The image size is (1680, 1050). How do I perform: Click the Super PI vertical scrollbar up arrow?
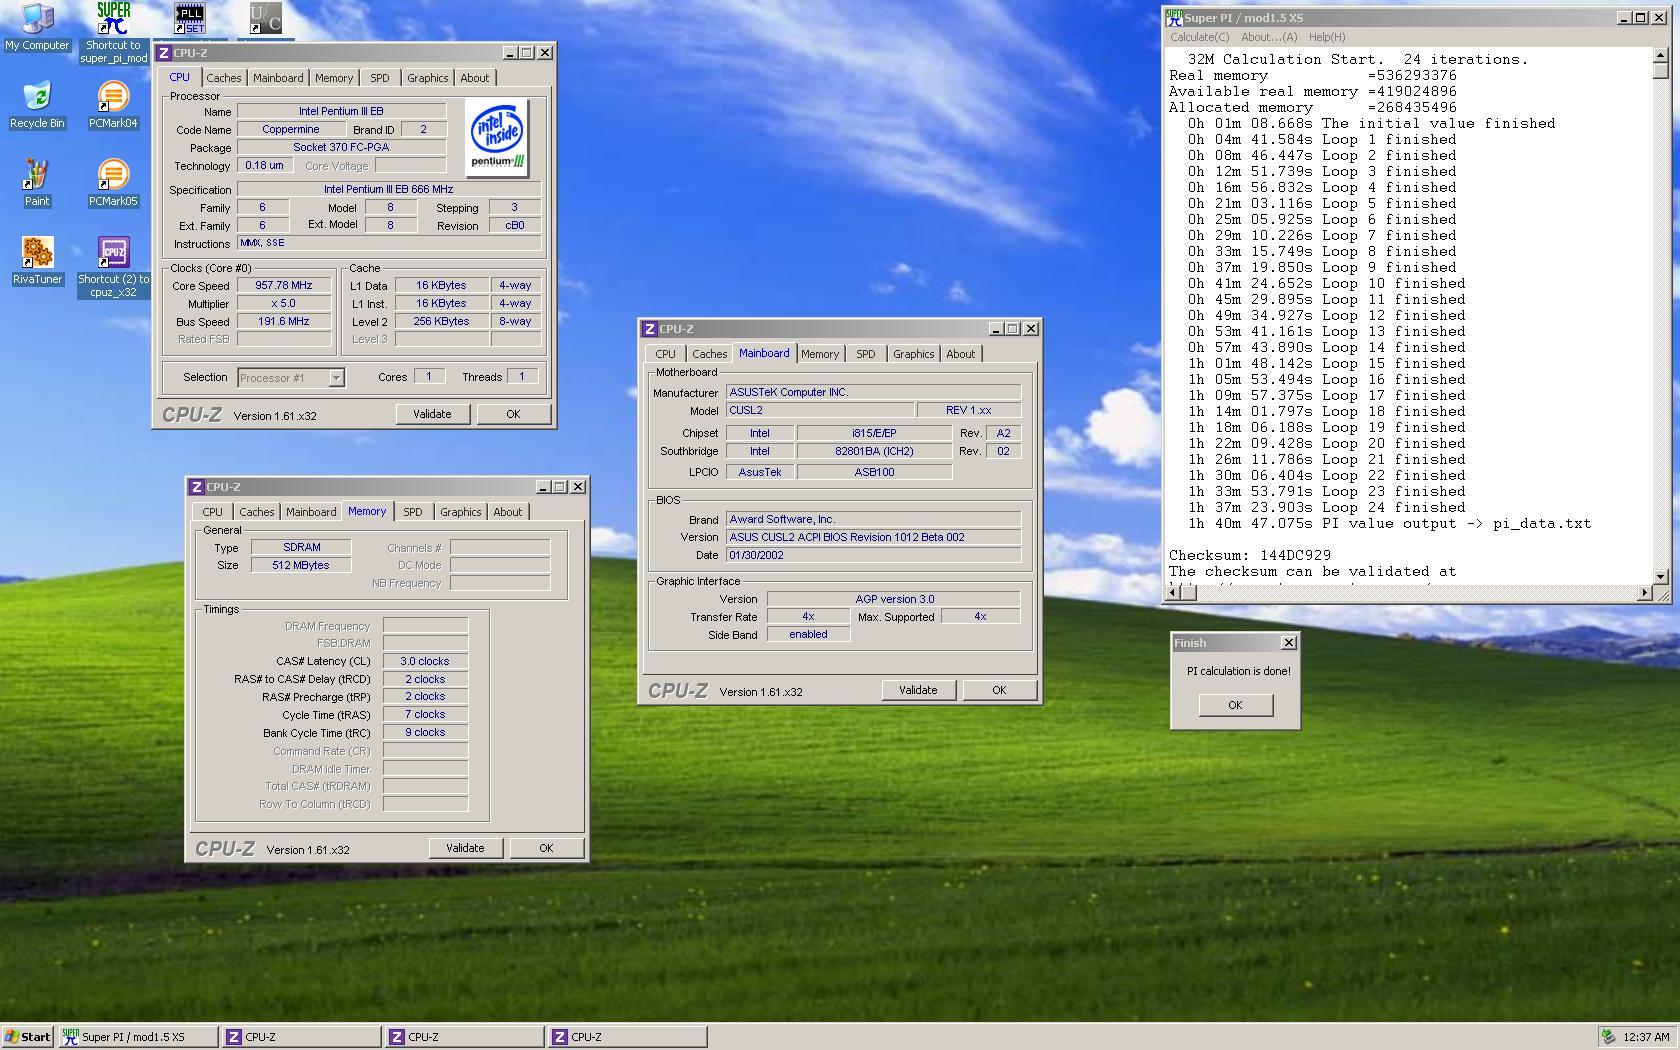coord(1661,56)
